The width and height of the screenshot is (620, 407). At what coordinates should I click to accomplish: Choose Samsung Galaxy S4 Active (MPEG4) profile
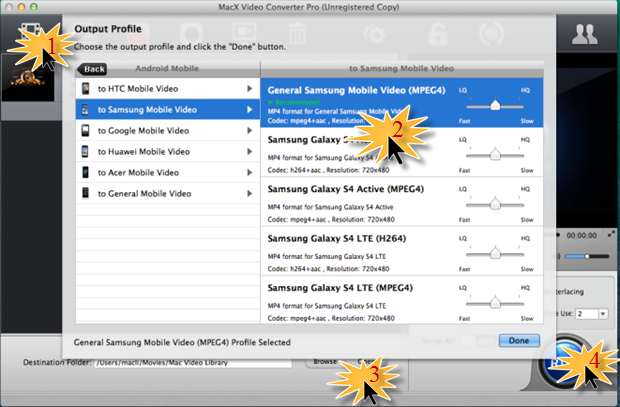(402, 202)
